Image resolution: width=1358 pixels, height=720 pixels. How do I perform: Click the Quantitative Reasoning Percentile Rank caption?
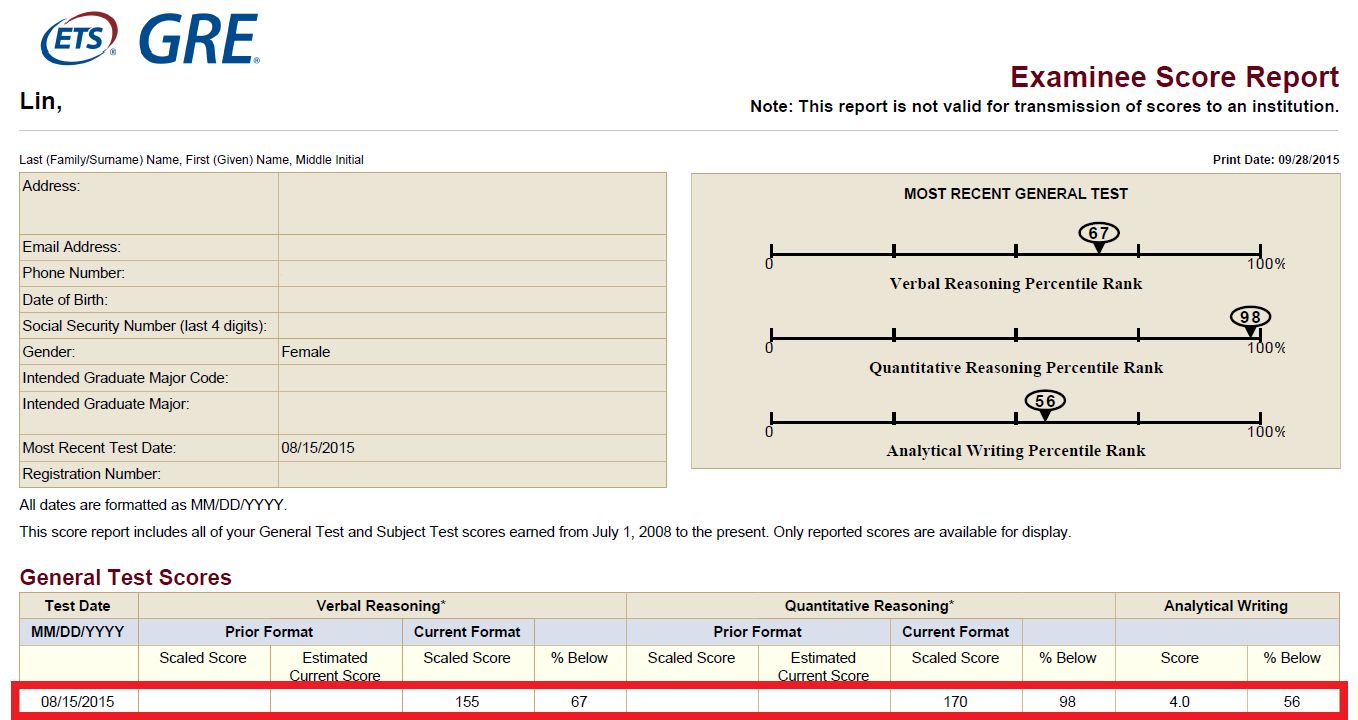(x=1016, y=368)
